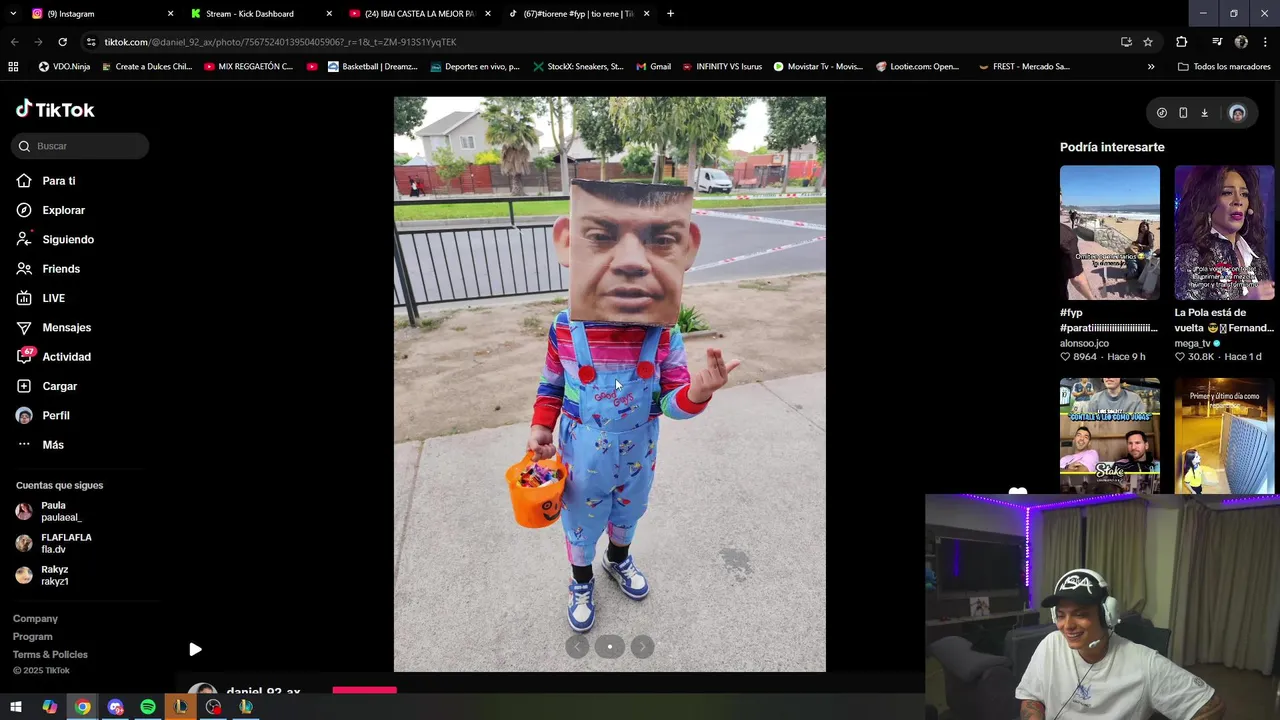Open Rakyz rakyz1 followed account
Viewport: 1280px width, 720px height.
(x=42, y=575)
